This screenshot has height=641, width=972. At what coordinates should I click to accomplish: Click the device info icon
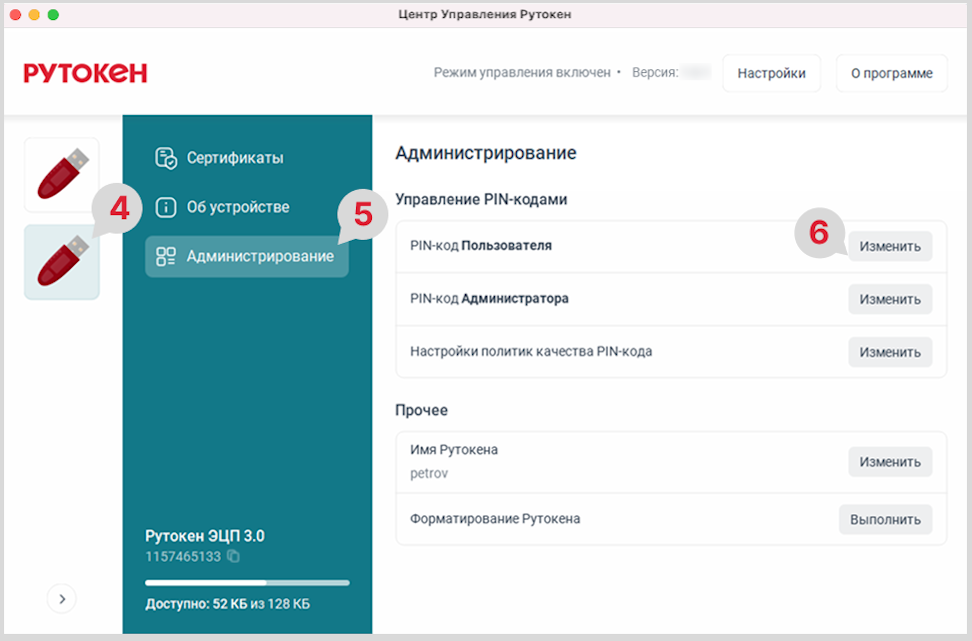(x=166, y=207)
